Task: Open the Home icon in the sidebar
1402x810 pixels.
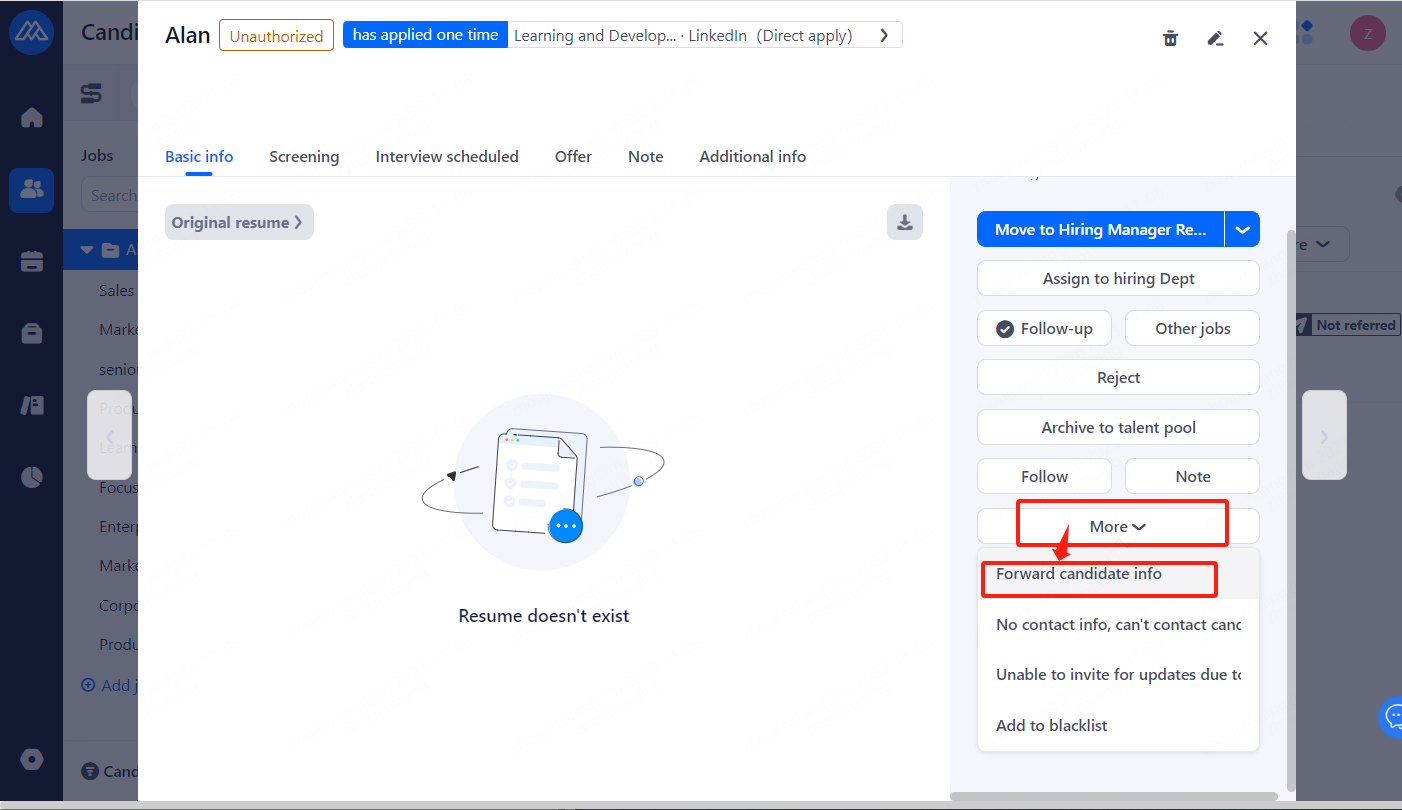Action: coord(32,118)
